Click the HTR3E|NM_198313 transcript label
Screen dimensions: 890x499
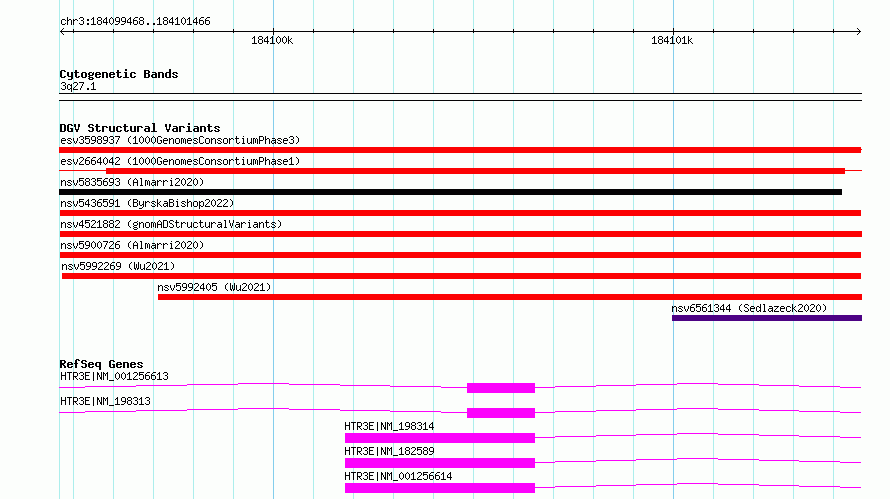tap(105, 401)
